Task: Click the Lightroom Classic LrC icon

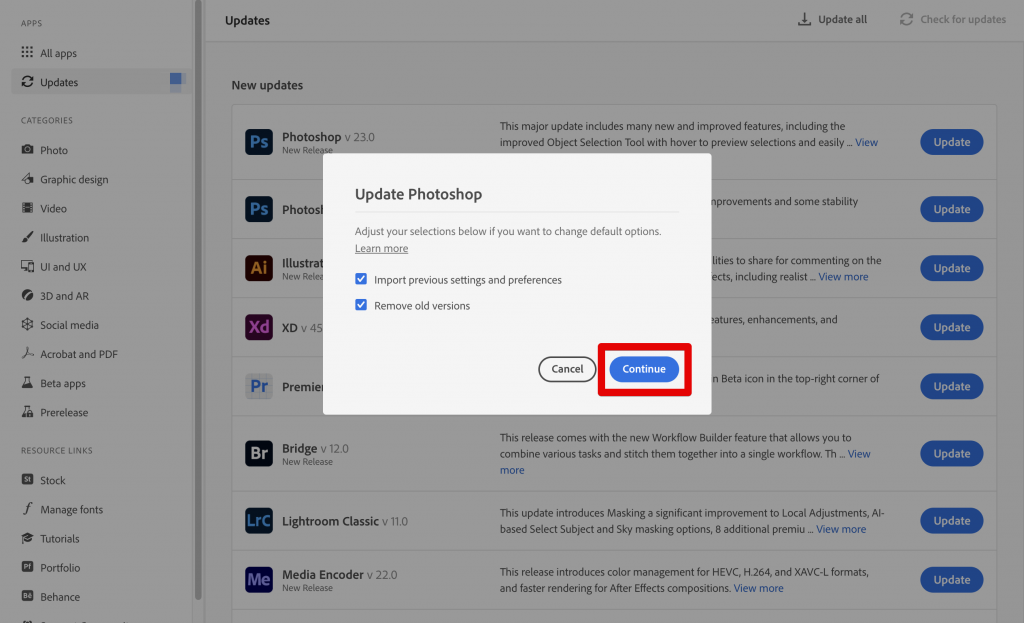Action: [259, 520]
